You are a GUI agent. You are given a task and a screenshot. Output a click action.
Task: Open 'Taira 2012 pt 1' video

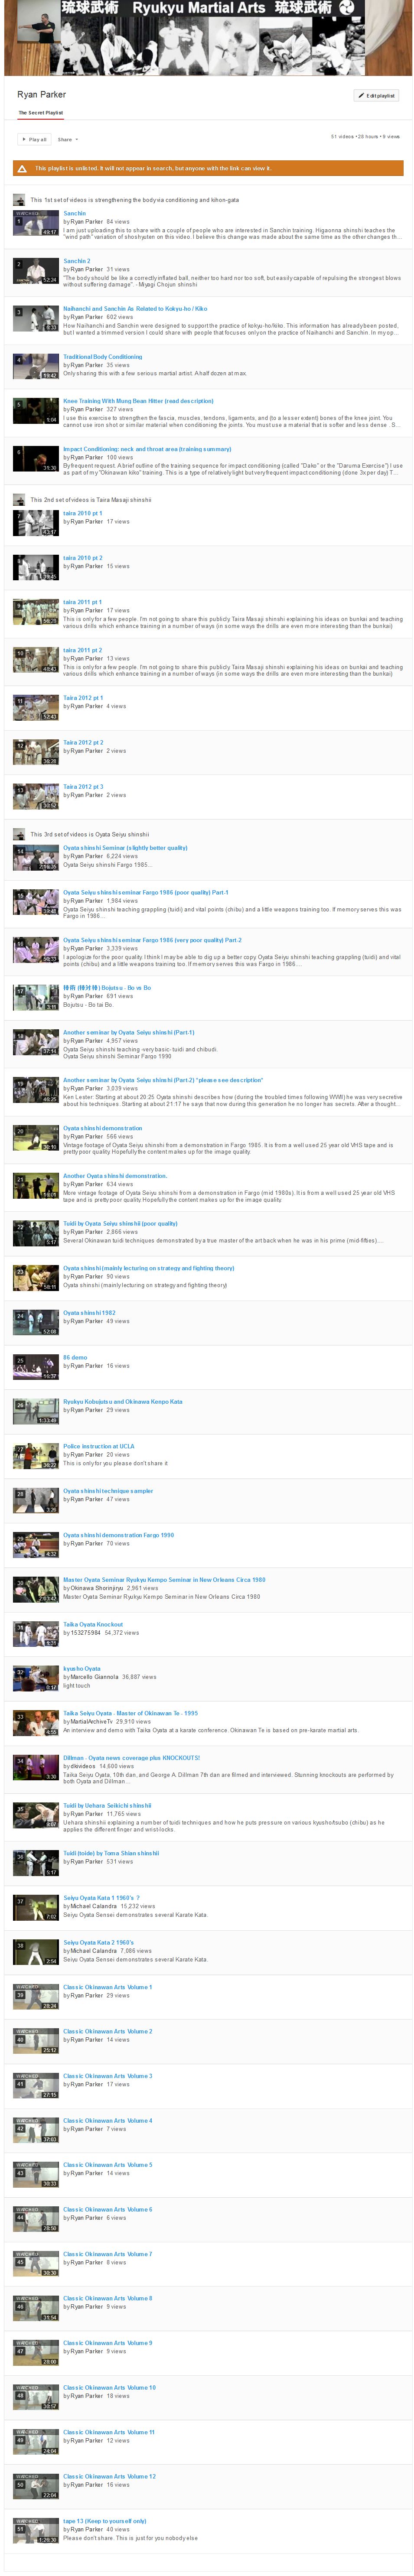83,698
